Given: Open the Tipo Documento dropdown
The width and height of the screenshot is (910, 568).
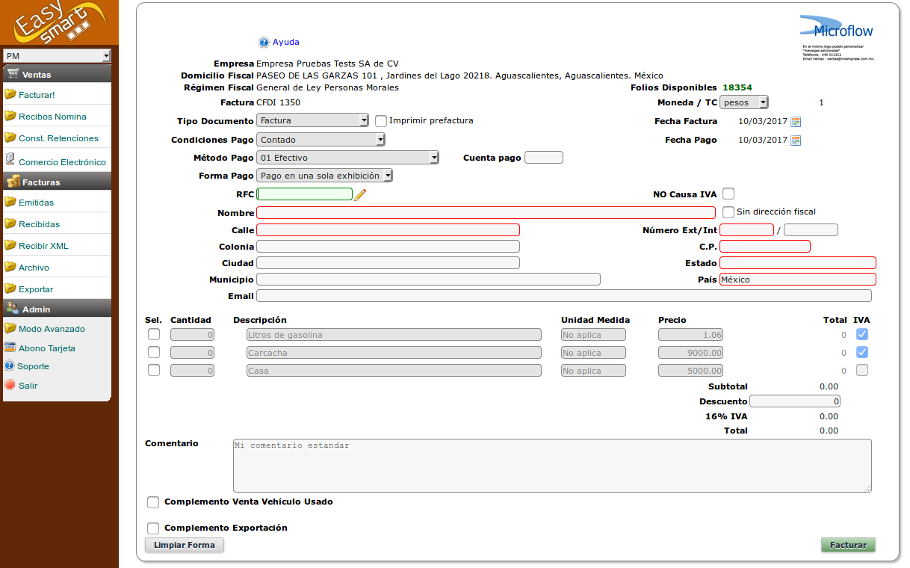Looking at the screenshot, I should click(x=313, y=121).
